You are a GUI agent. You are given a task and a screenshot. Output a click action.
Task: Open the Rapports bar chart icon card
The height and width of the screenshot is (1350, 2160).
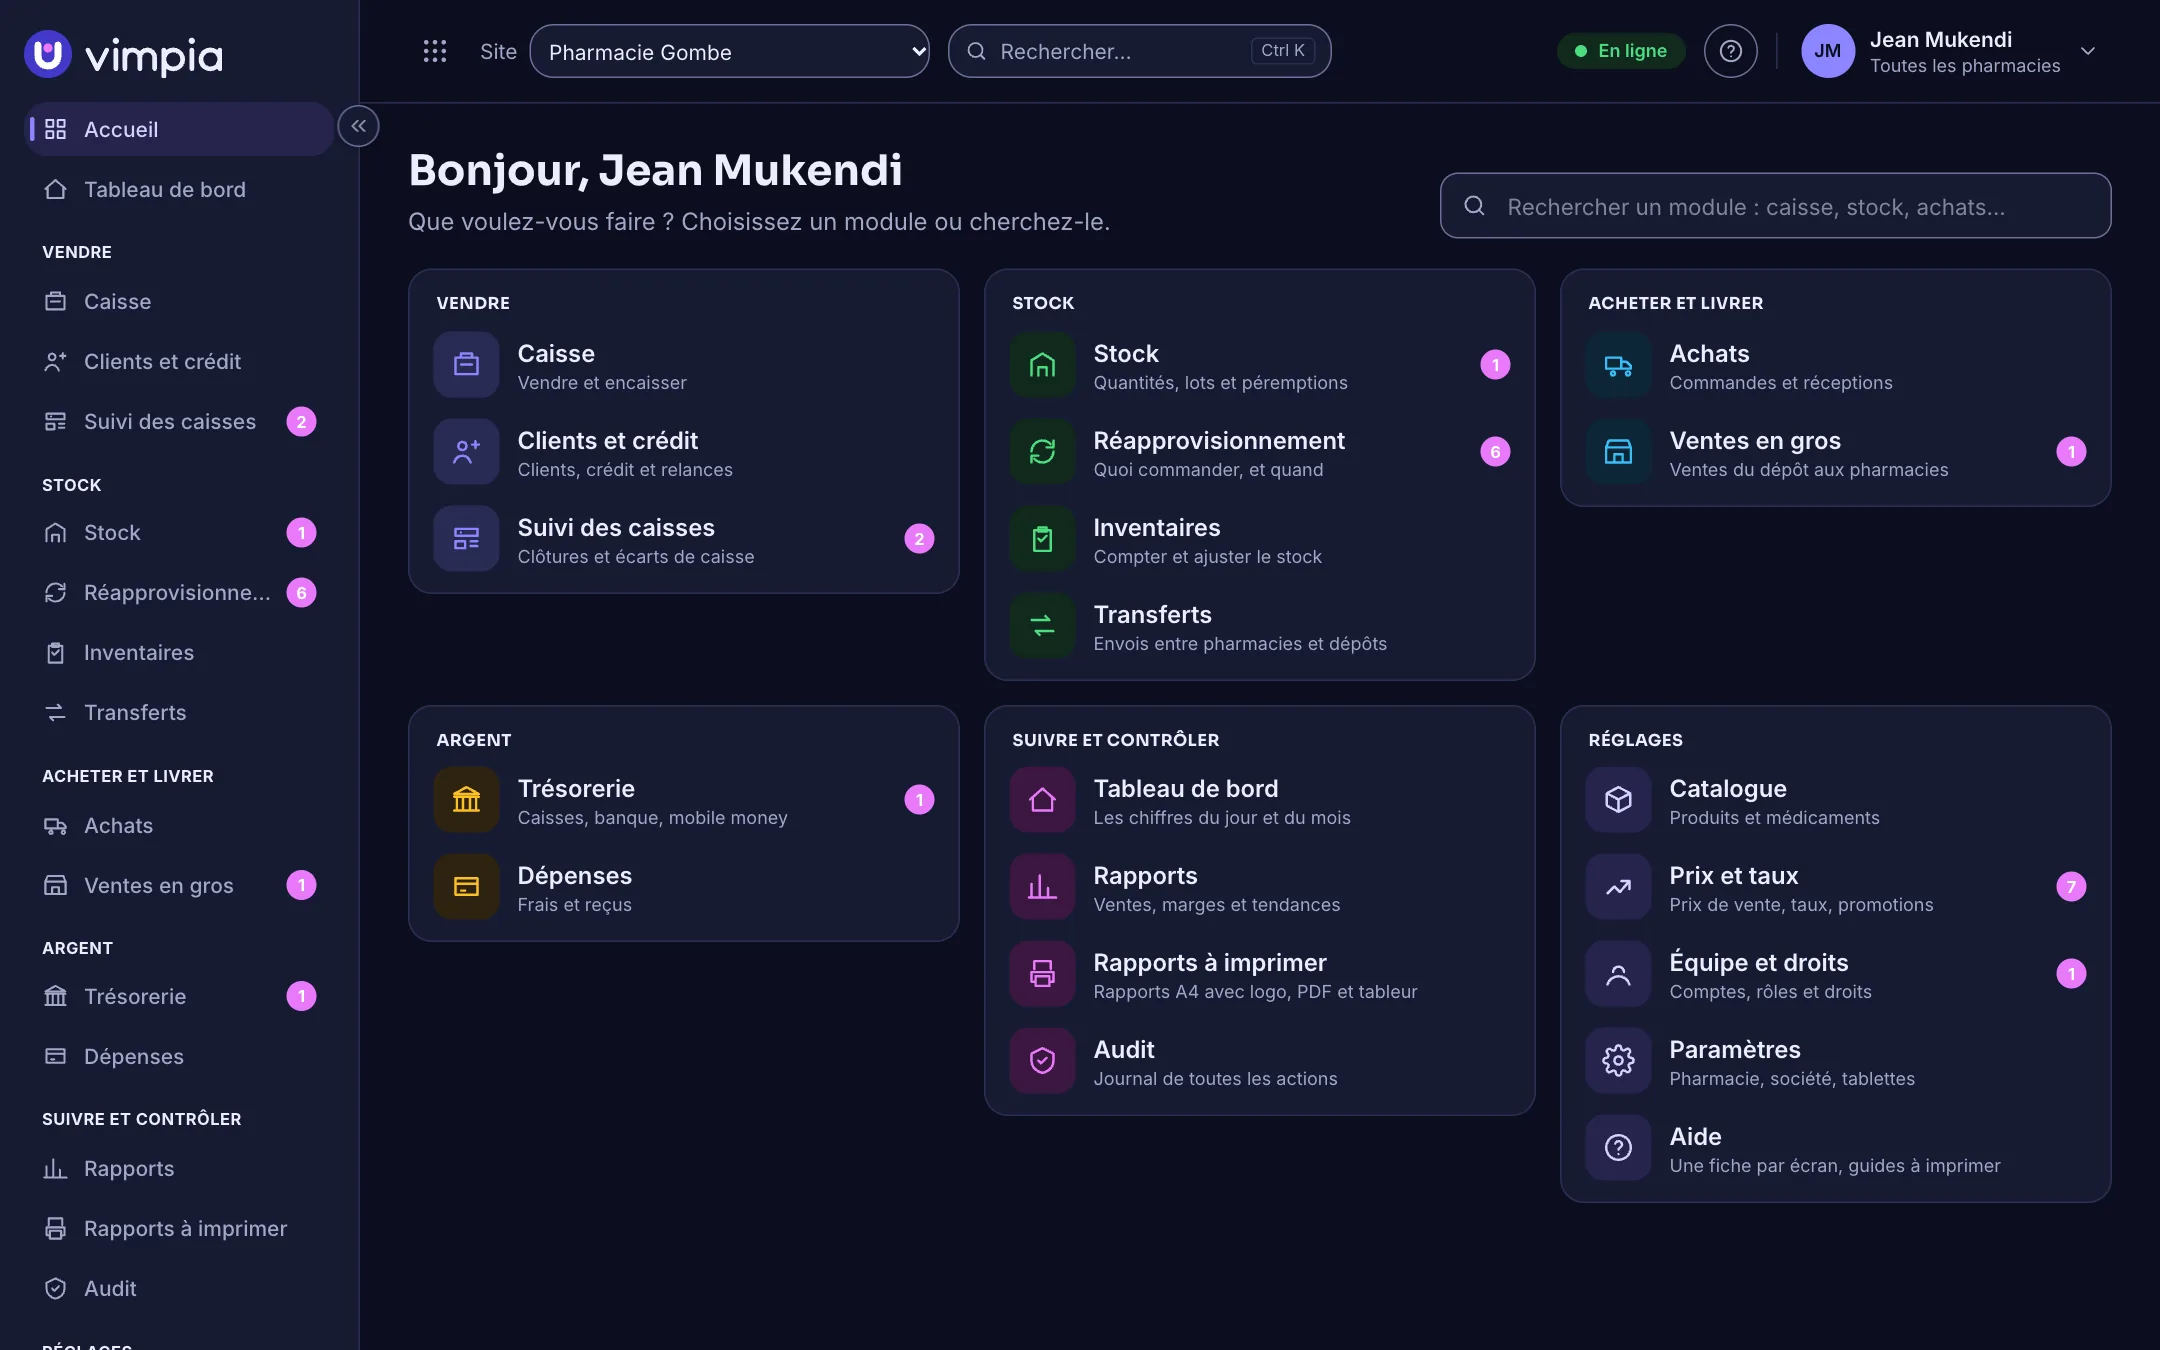pyautogui.click(x=1042, y=887)
